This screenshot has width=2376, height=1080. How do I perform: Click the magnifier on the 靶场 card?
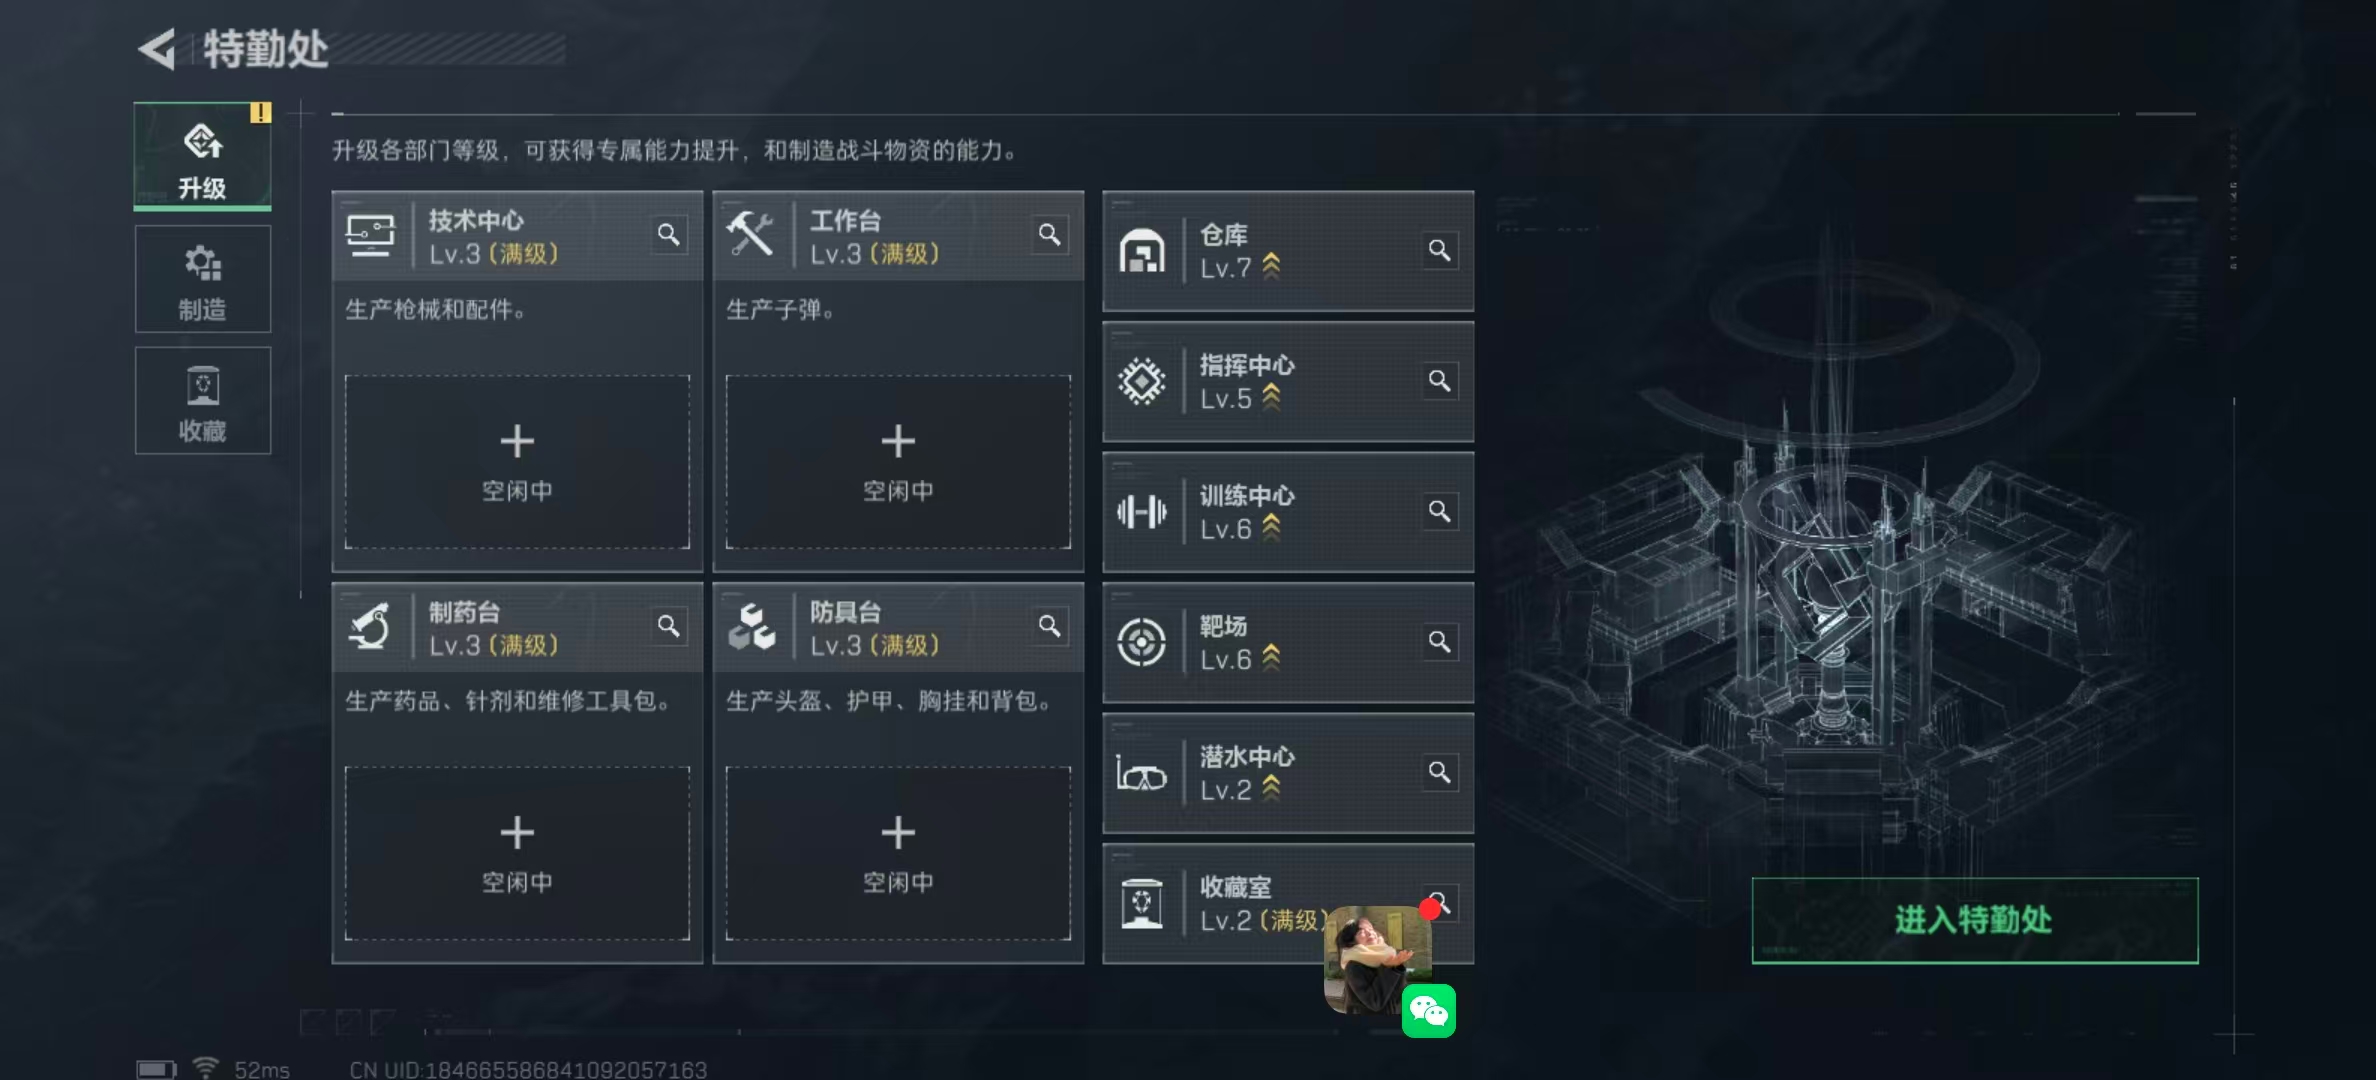[x=1439, y=642]
